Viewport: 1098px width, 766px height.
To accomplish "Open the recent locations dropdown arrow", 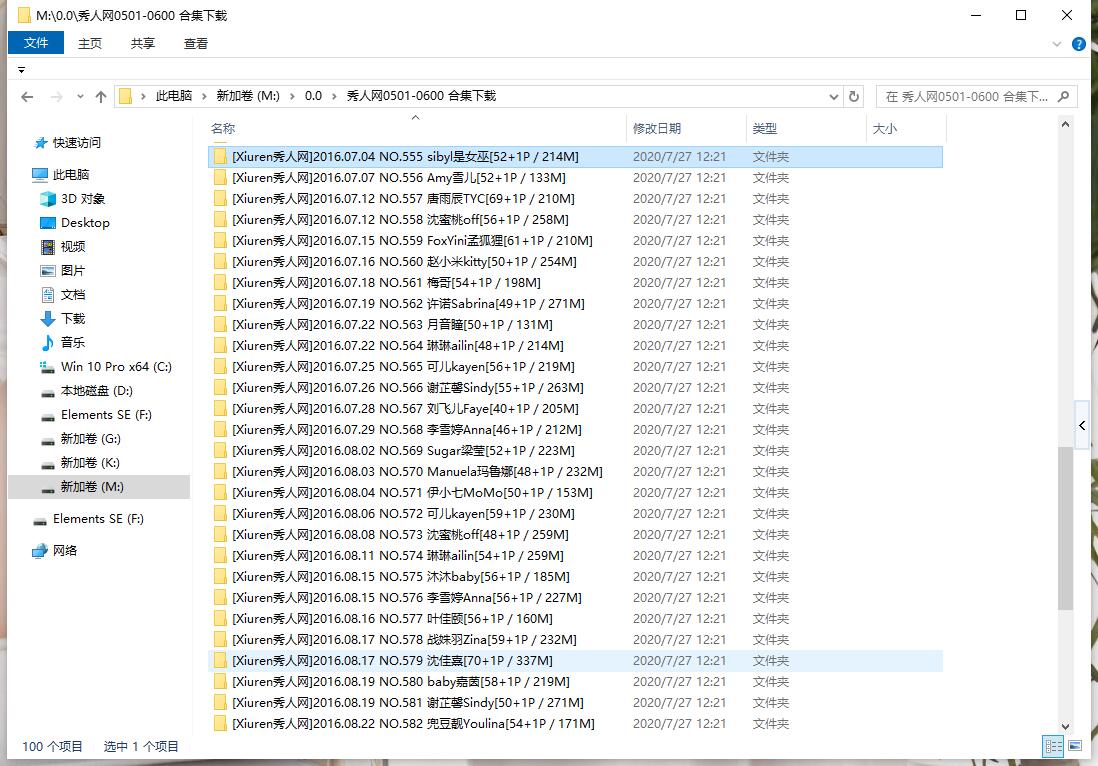I will 79,97.
